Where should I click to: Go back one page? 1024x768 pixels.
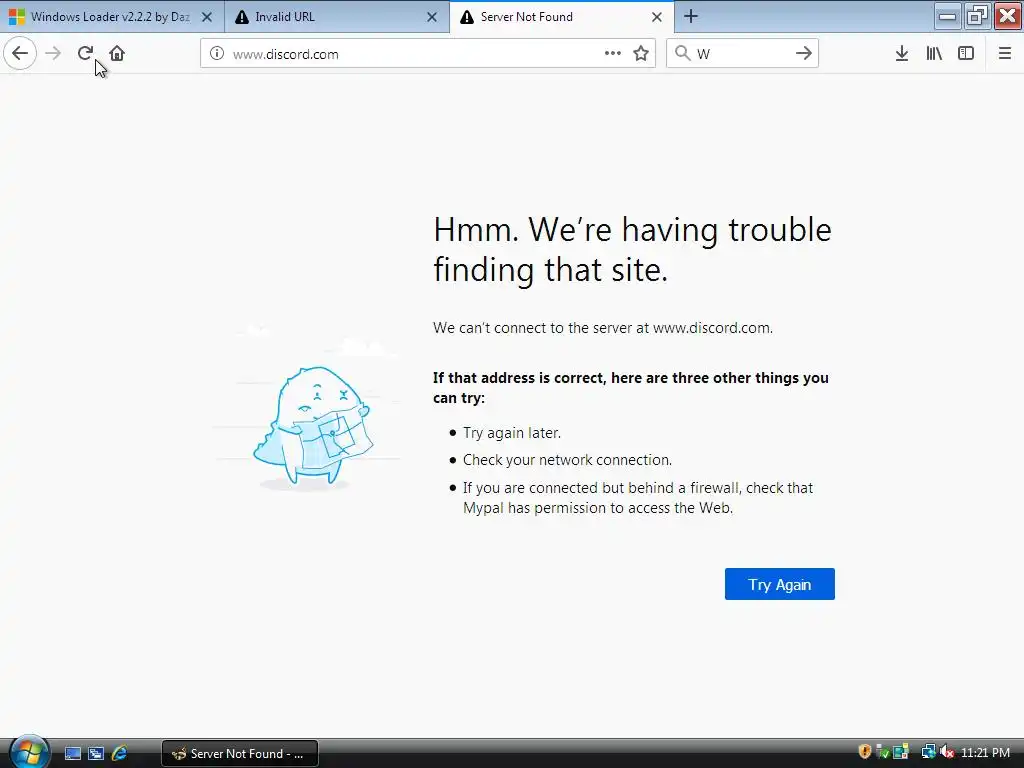click(x=20, y=53)
